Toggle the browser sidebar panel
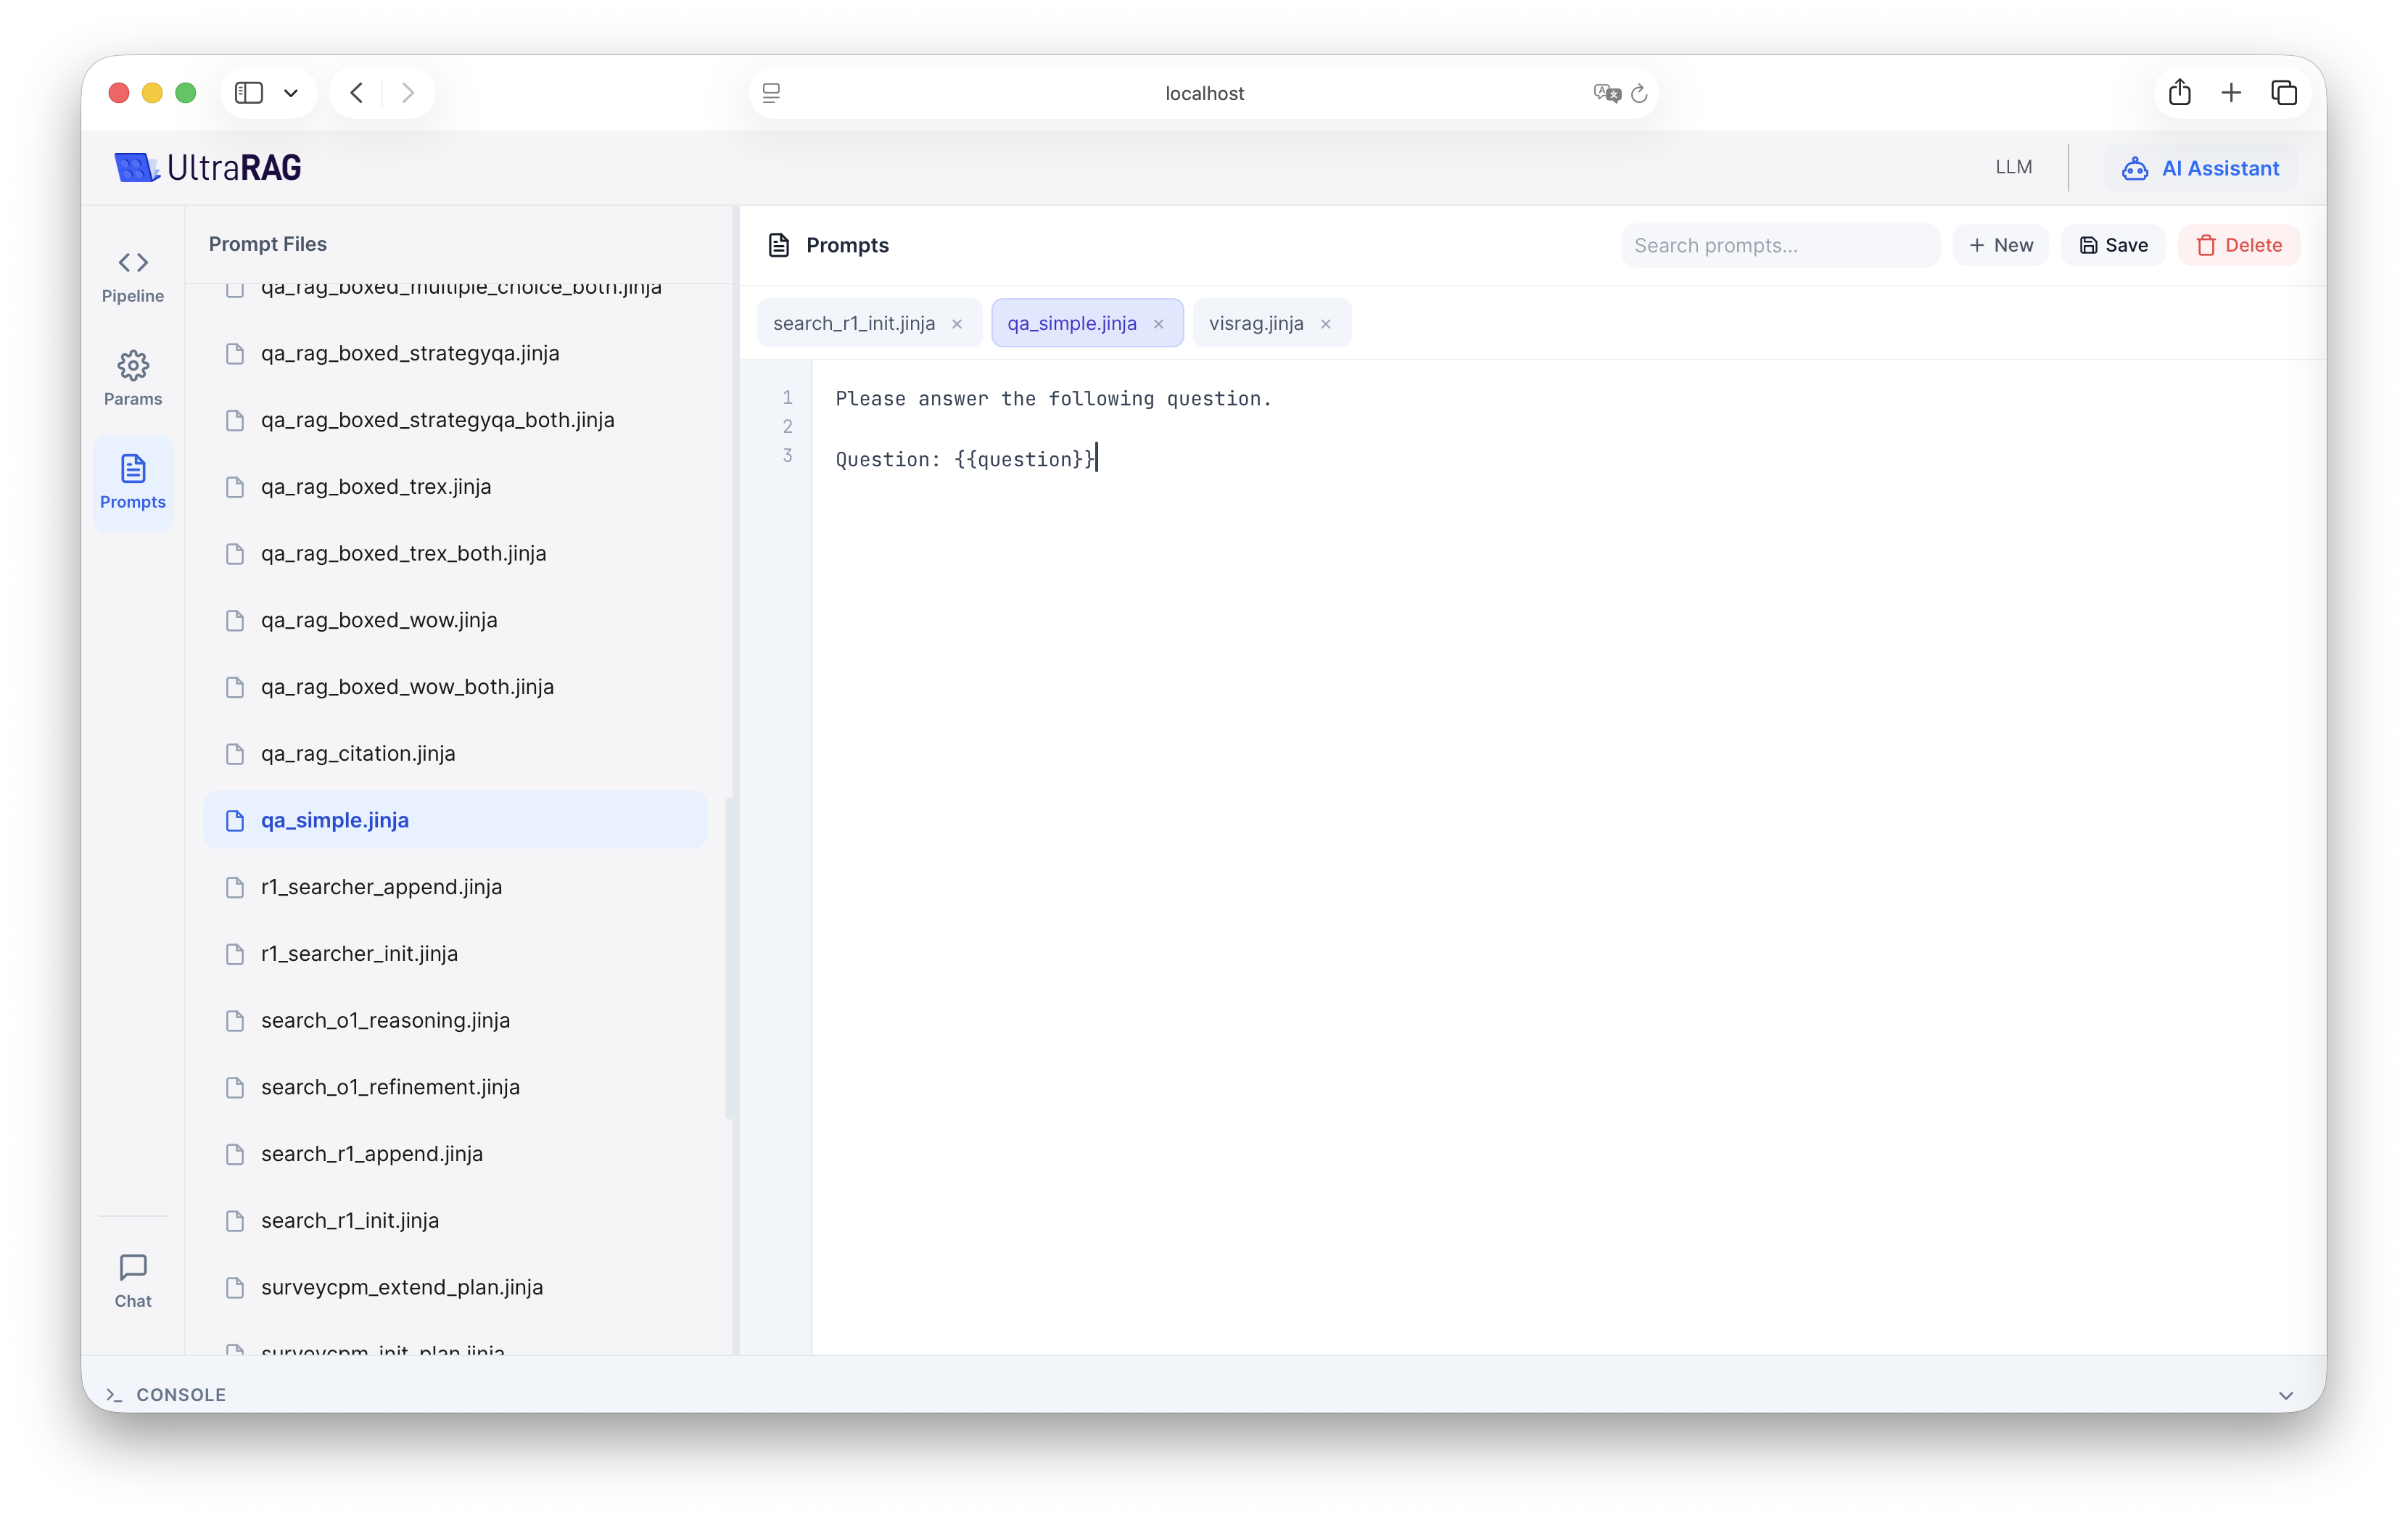The image size is (2408, 1520). [249, 93]
